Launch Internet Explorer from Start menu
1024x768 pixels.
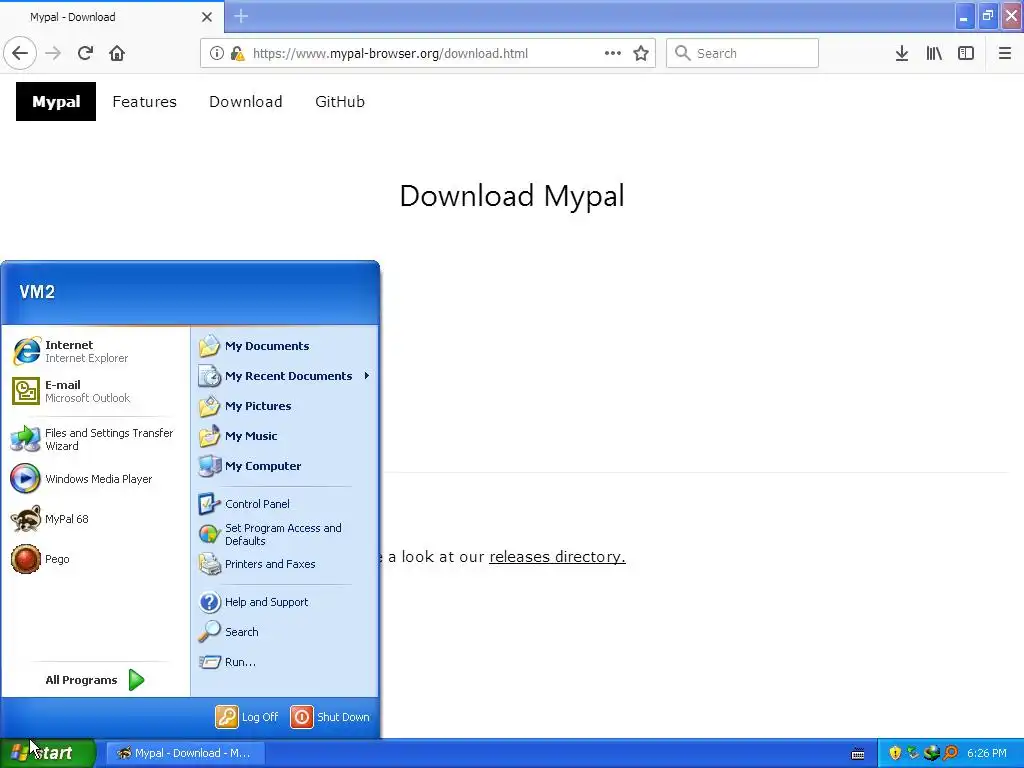[95, 351]
